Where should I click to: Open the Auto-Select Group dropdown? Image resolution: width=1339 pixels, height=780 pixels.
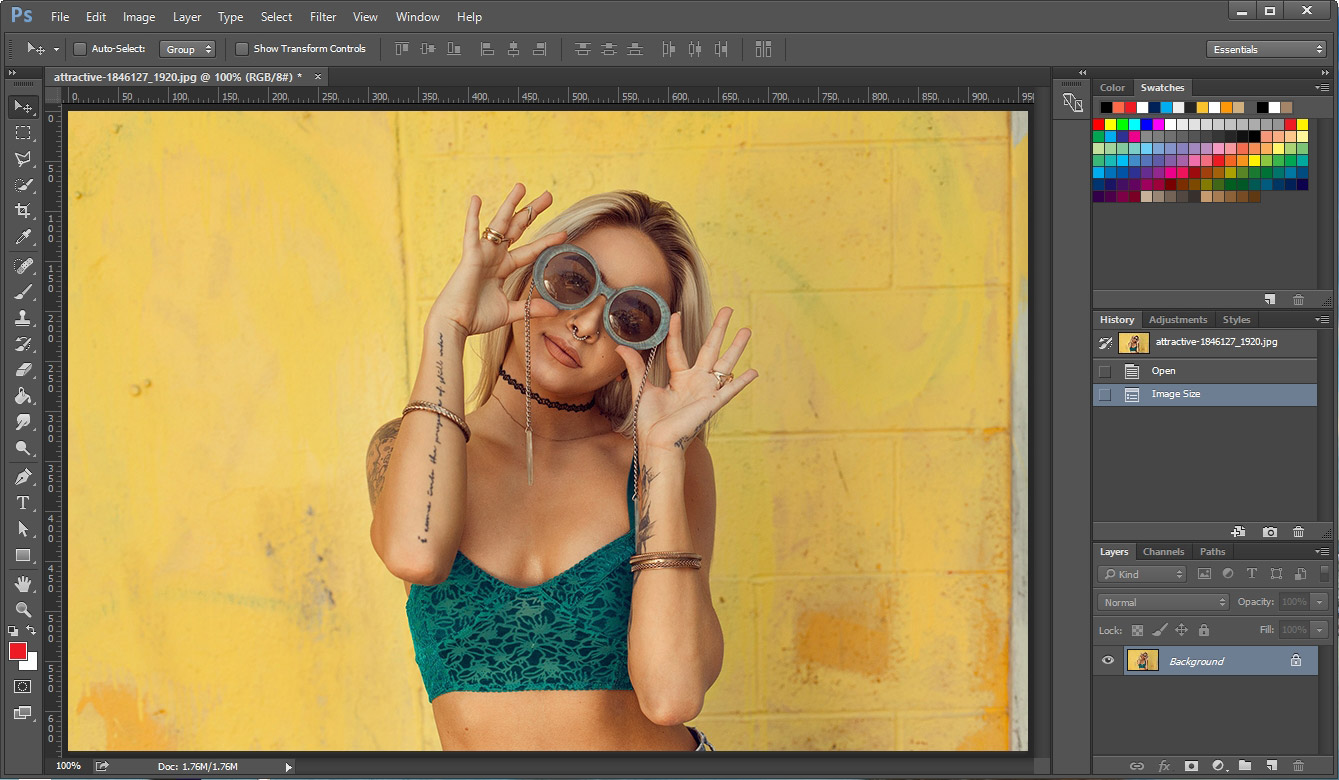tap(187, 49)
